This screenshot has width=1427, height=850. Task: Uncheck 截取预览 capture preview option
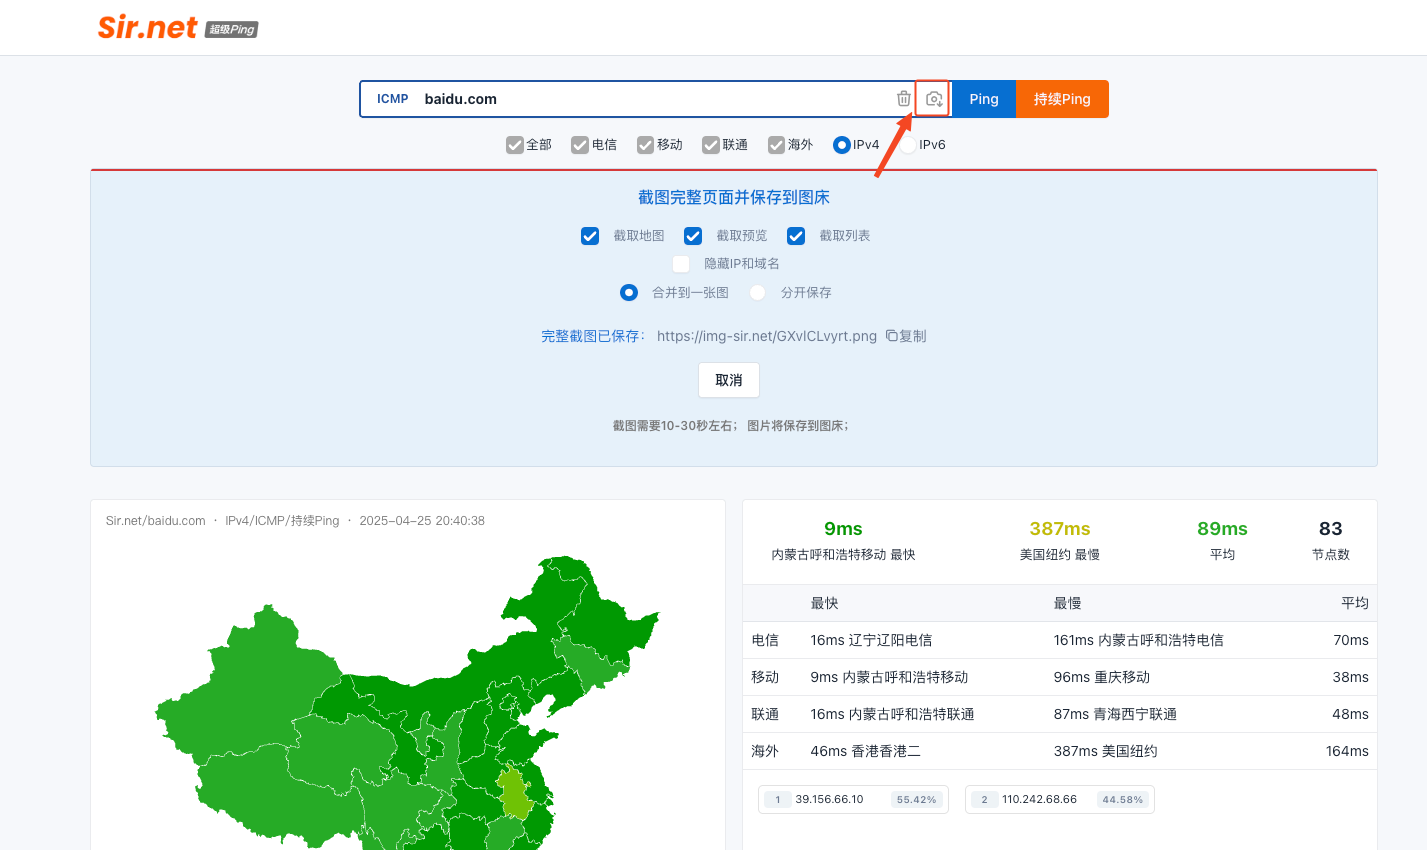(693, 236)
